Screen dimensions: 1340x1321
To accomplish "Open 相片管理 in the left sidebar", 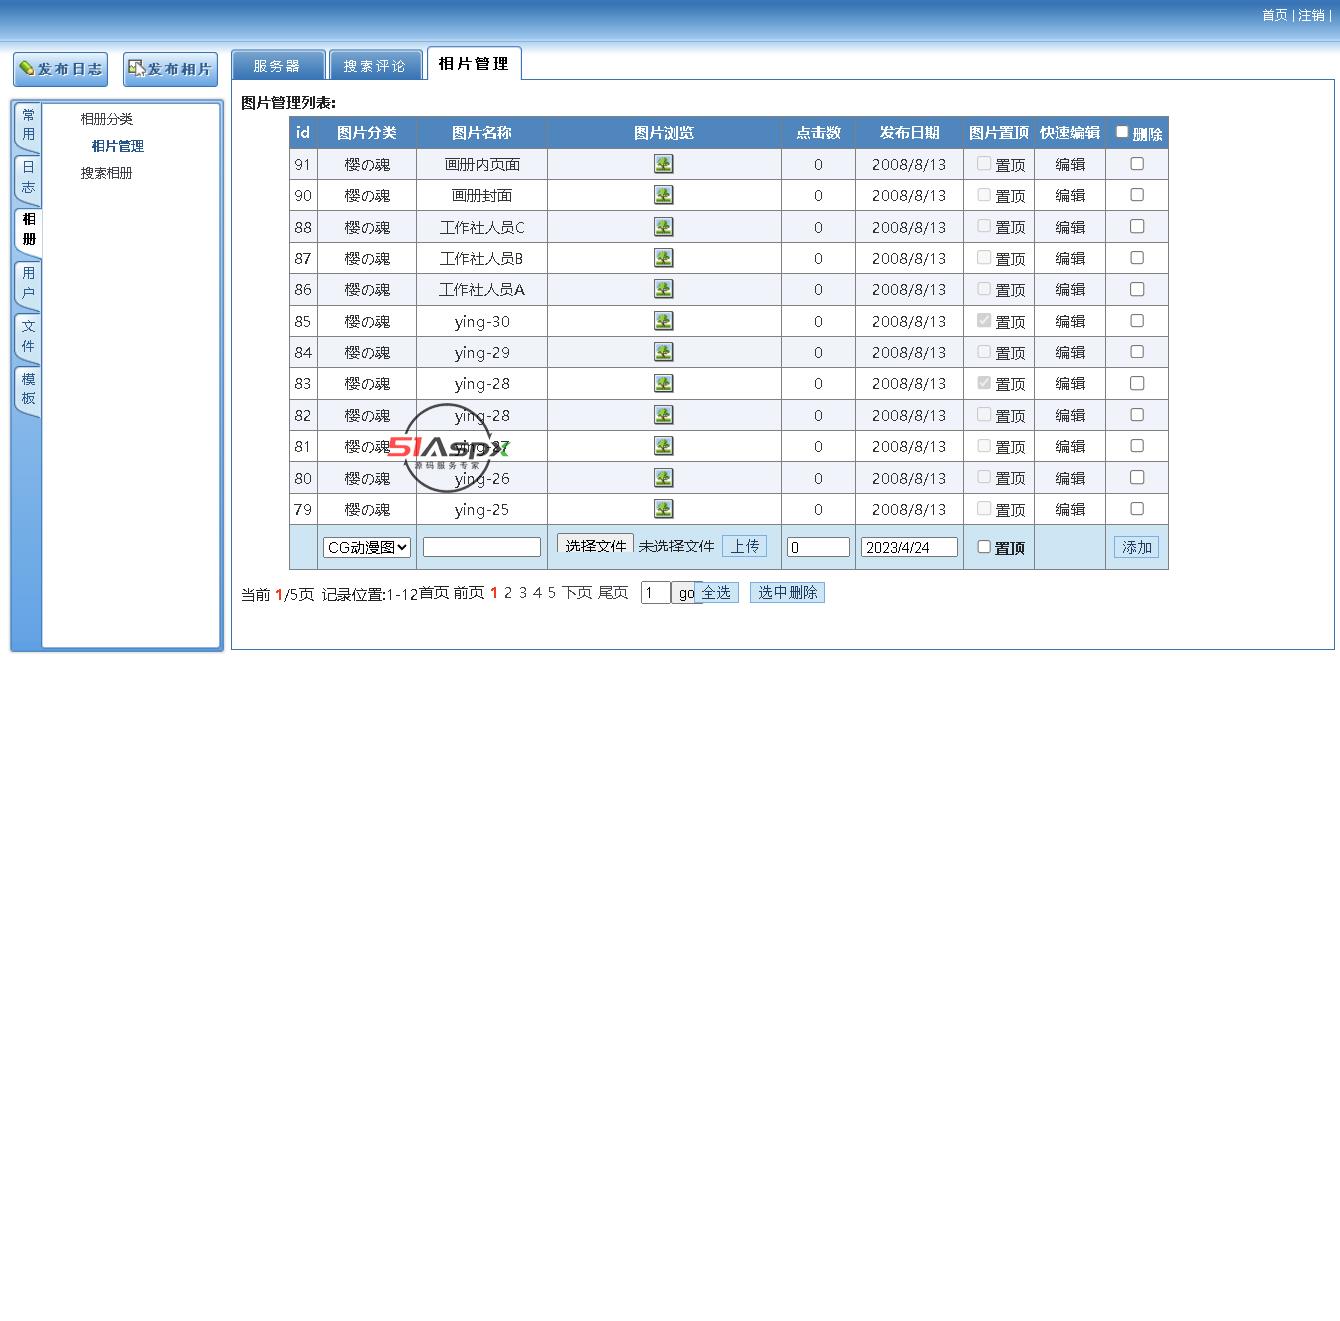I will tap(118, 146).
